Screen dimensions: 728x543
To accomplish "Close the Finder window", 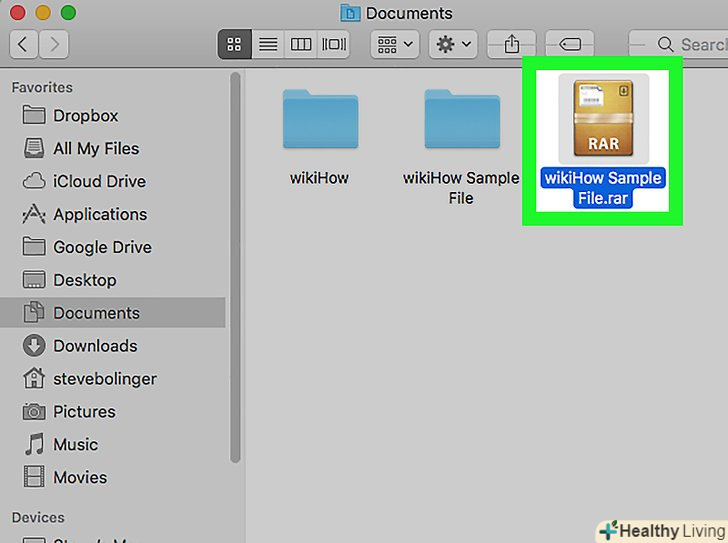I will [x=18, y=13].
